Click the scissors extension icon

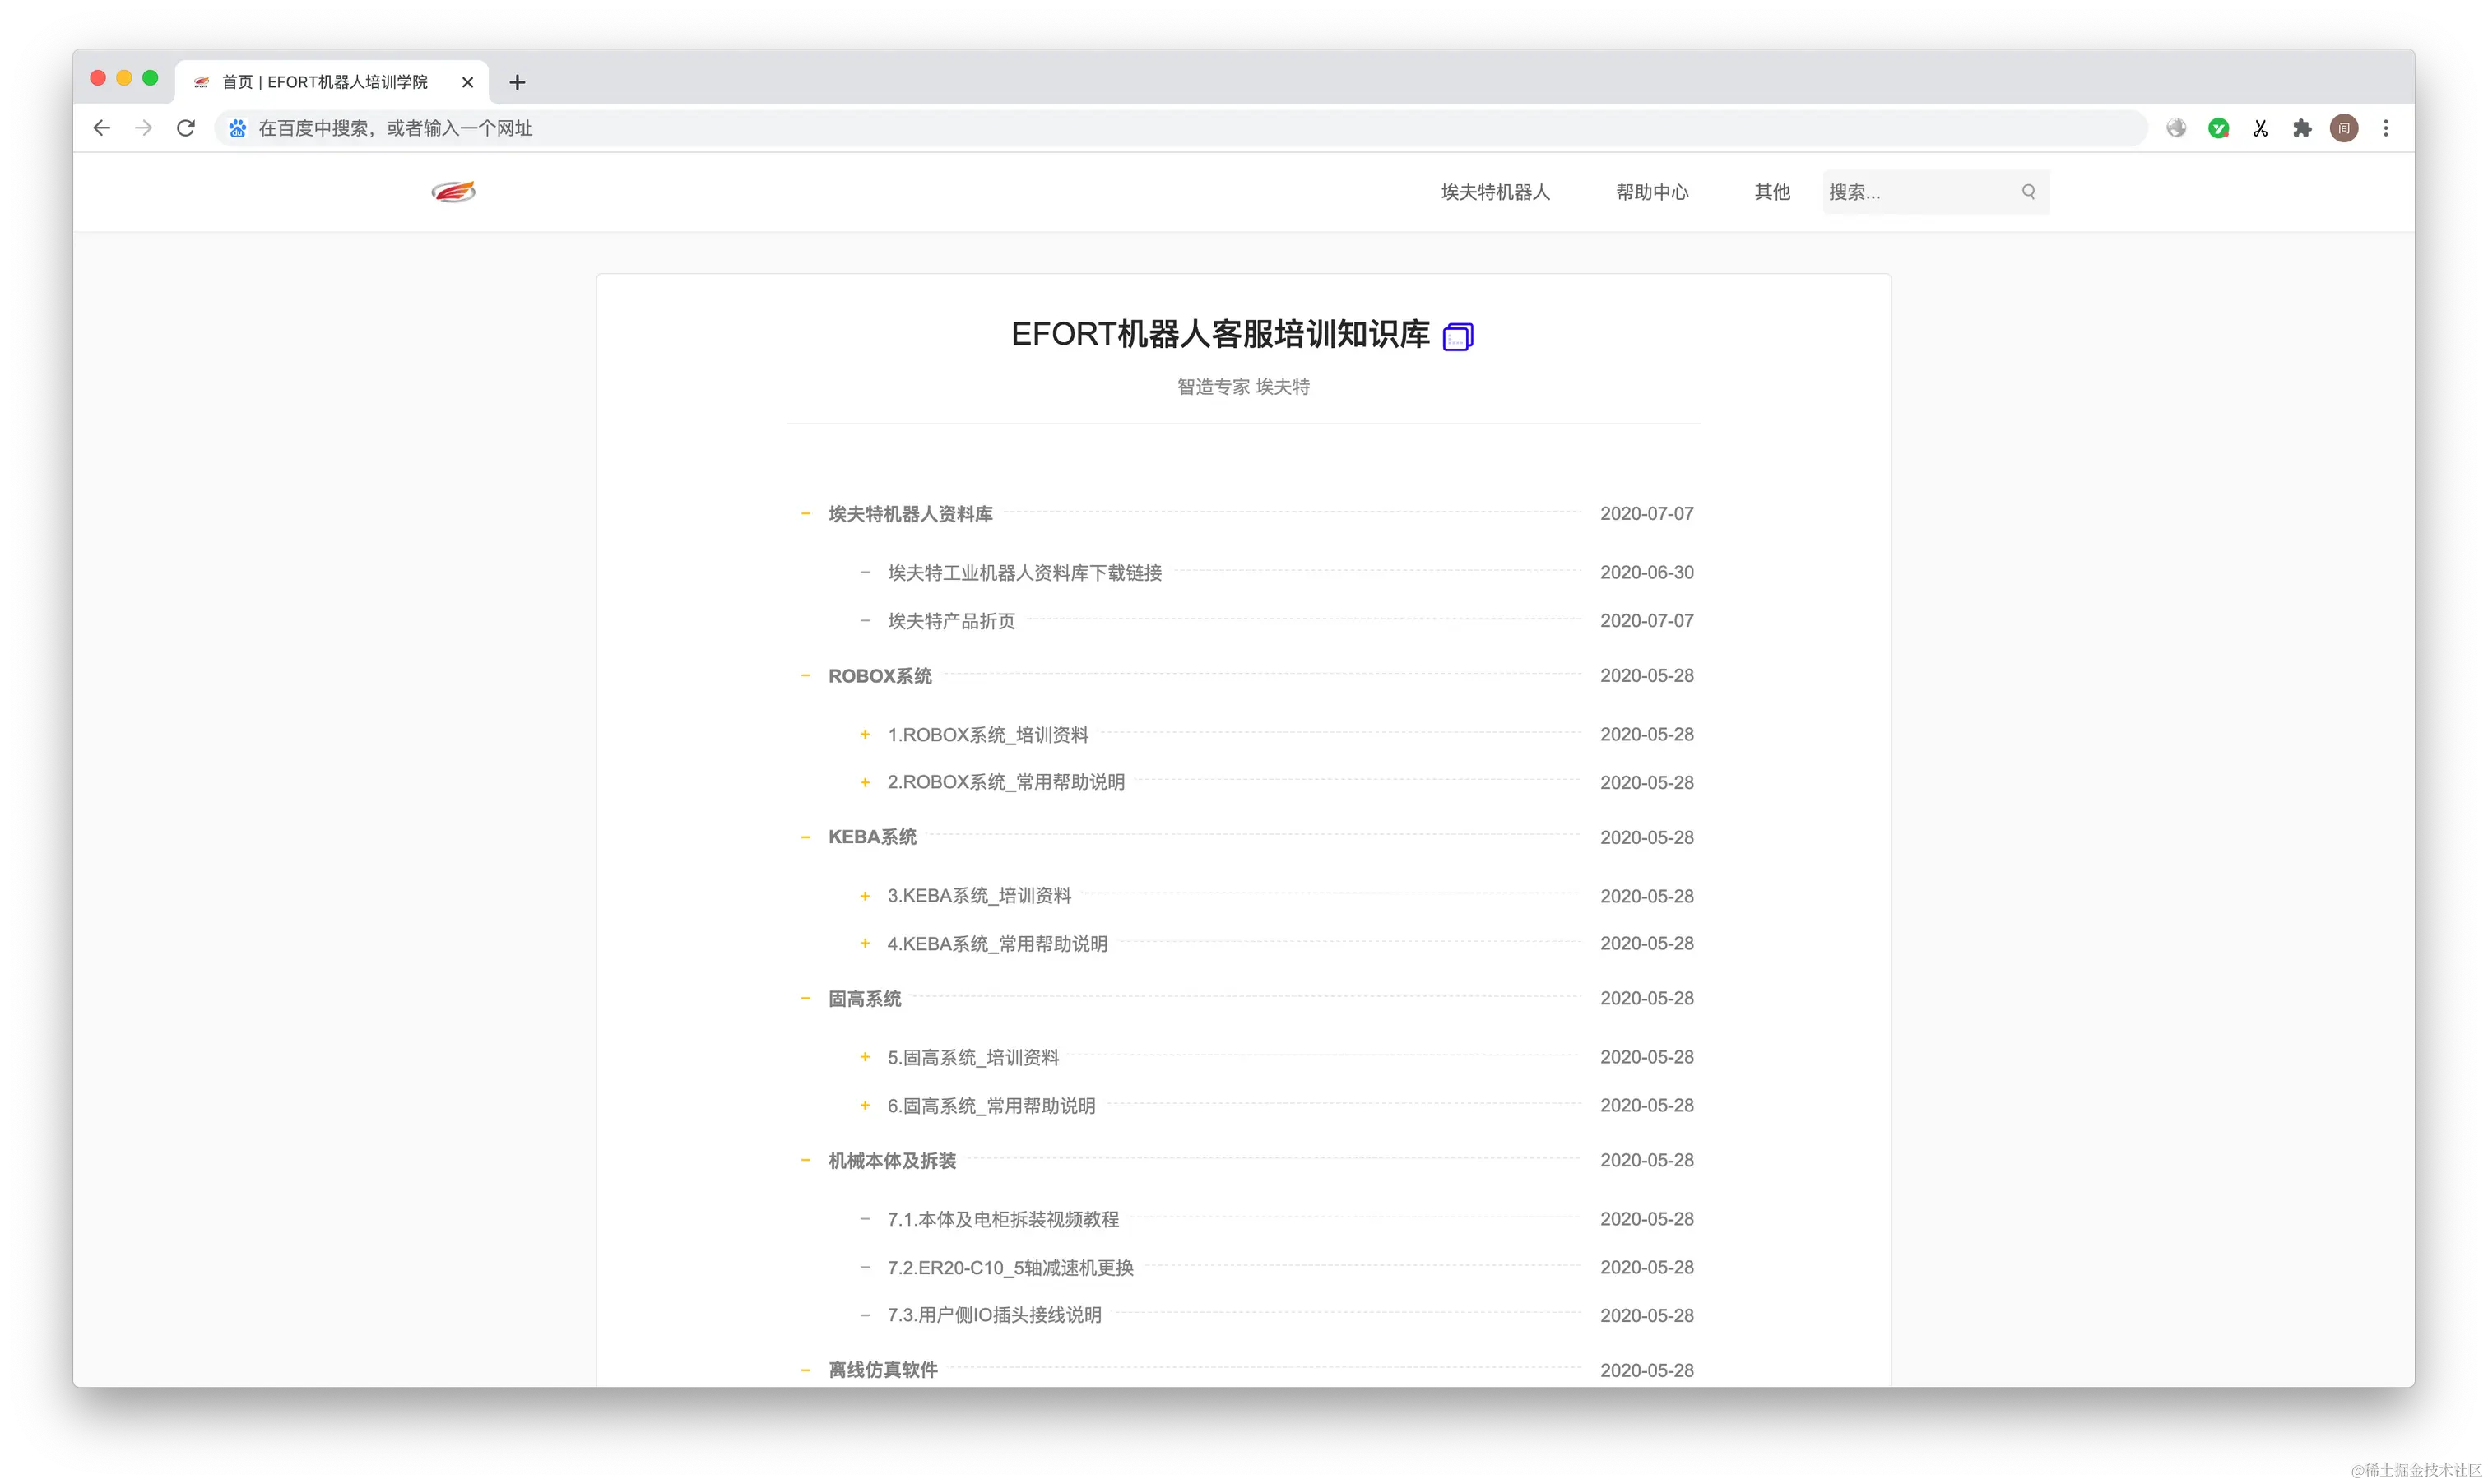pos(2260,128)
